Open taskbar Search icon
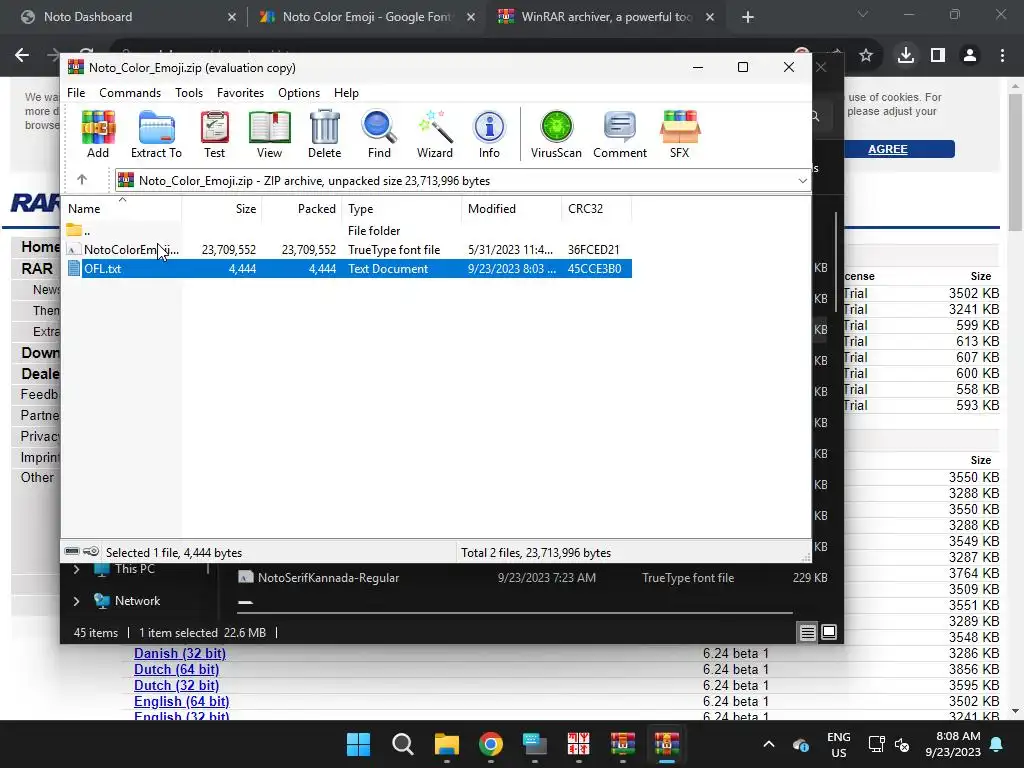Screen dimensions: 1024x768 pos(402,744)
